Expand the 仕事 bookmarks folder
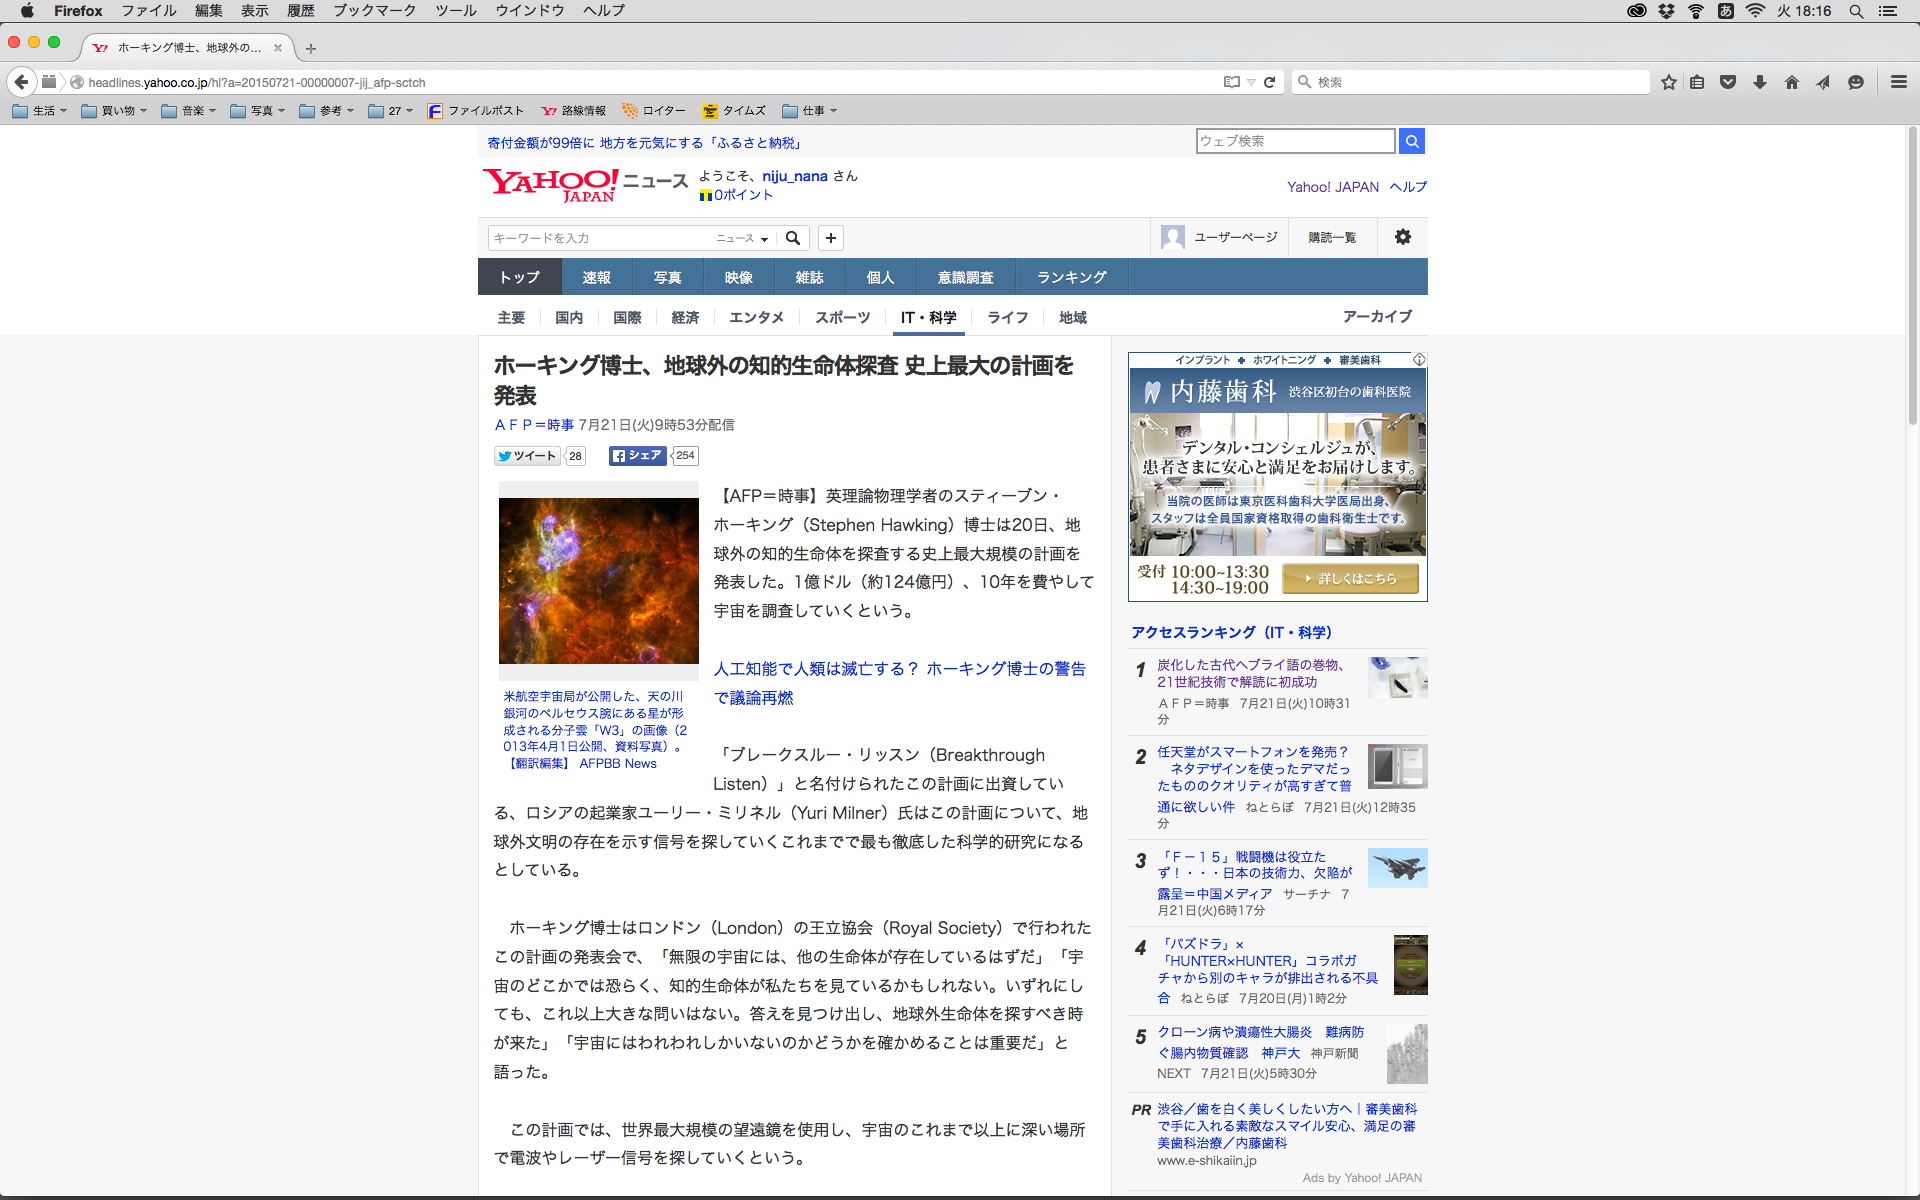The height and width of the screenshot is (1200, 1920). click(810, 111)
